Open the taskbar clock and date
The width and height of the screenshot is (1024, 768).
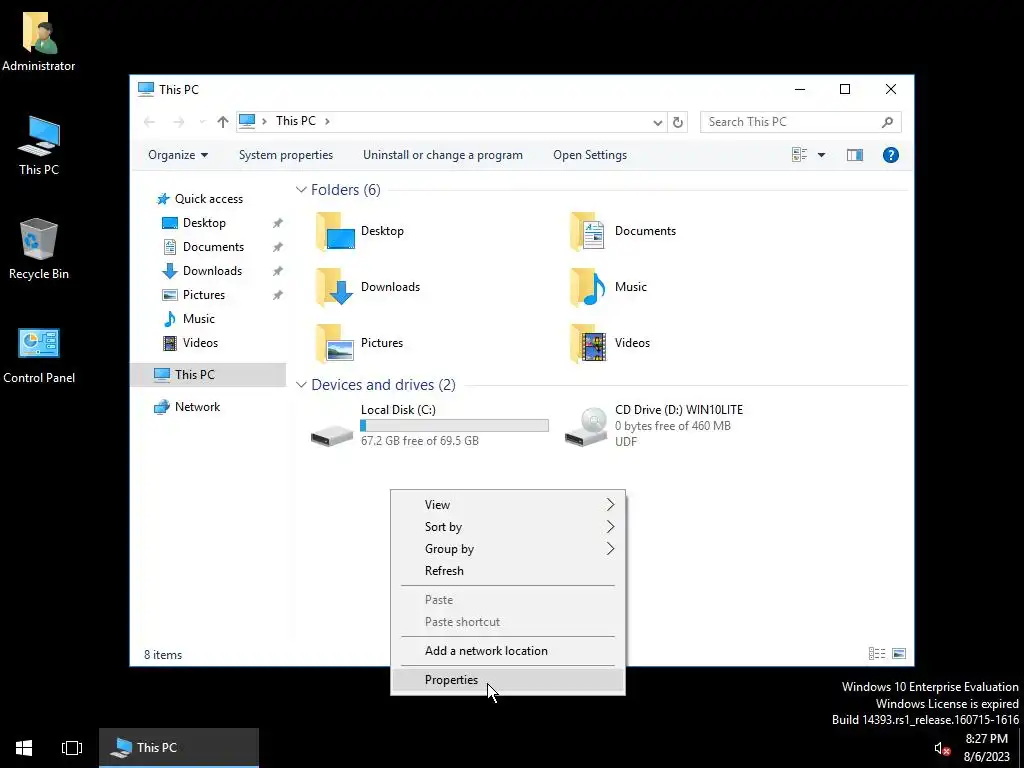tap(987, 748)
